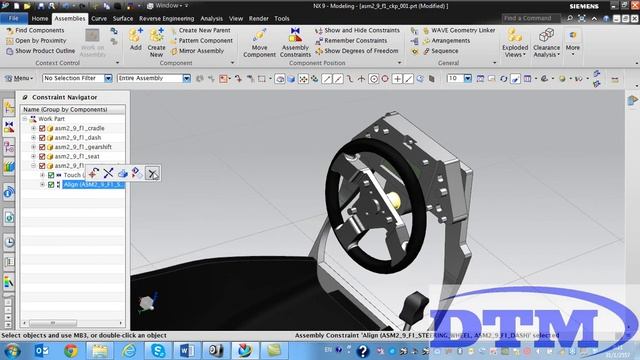The width and height of the screenshot is (640, 360).
Task: Uncheck the asm2_9_f1_cradle checkbox
Action: click(42, 128)
